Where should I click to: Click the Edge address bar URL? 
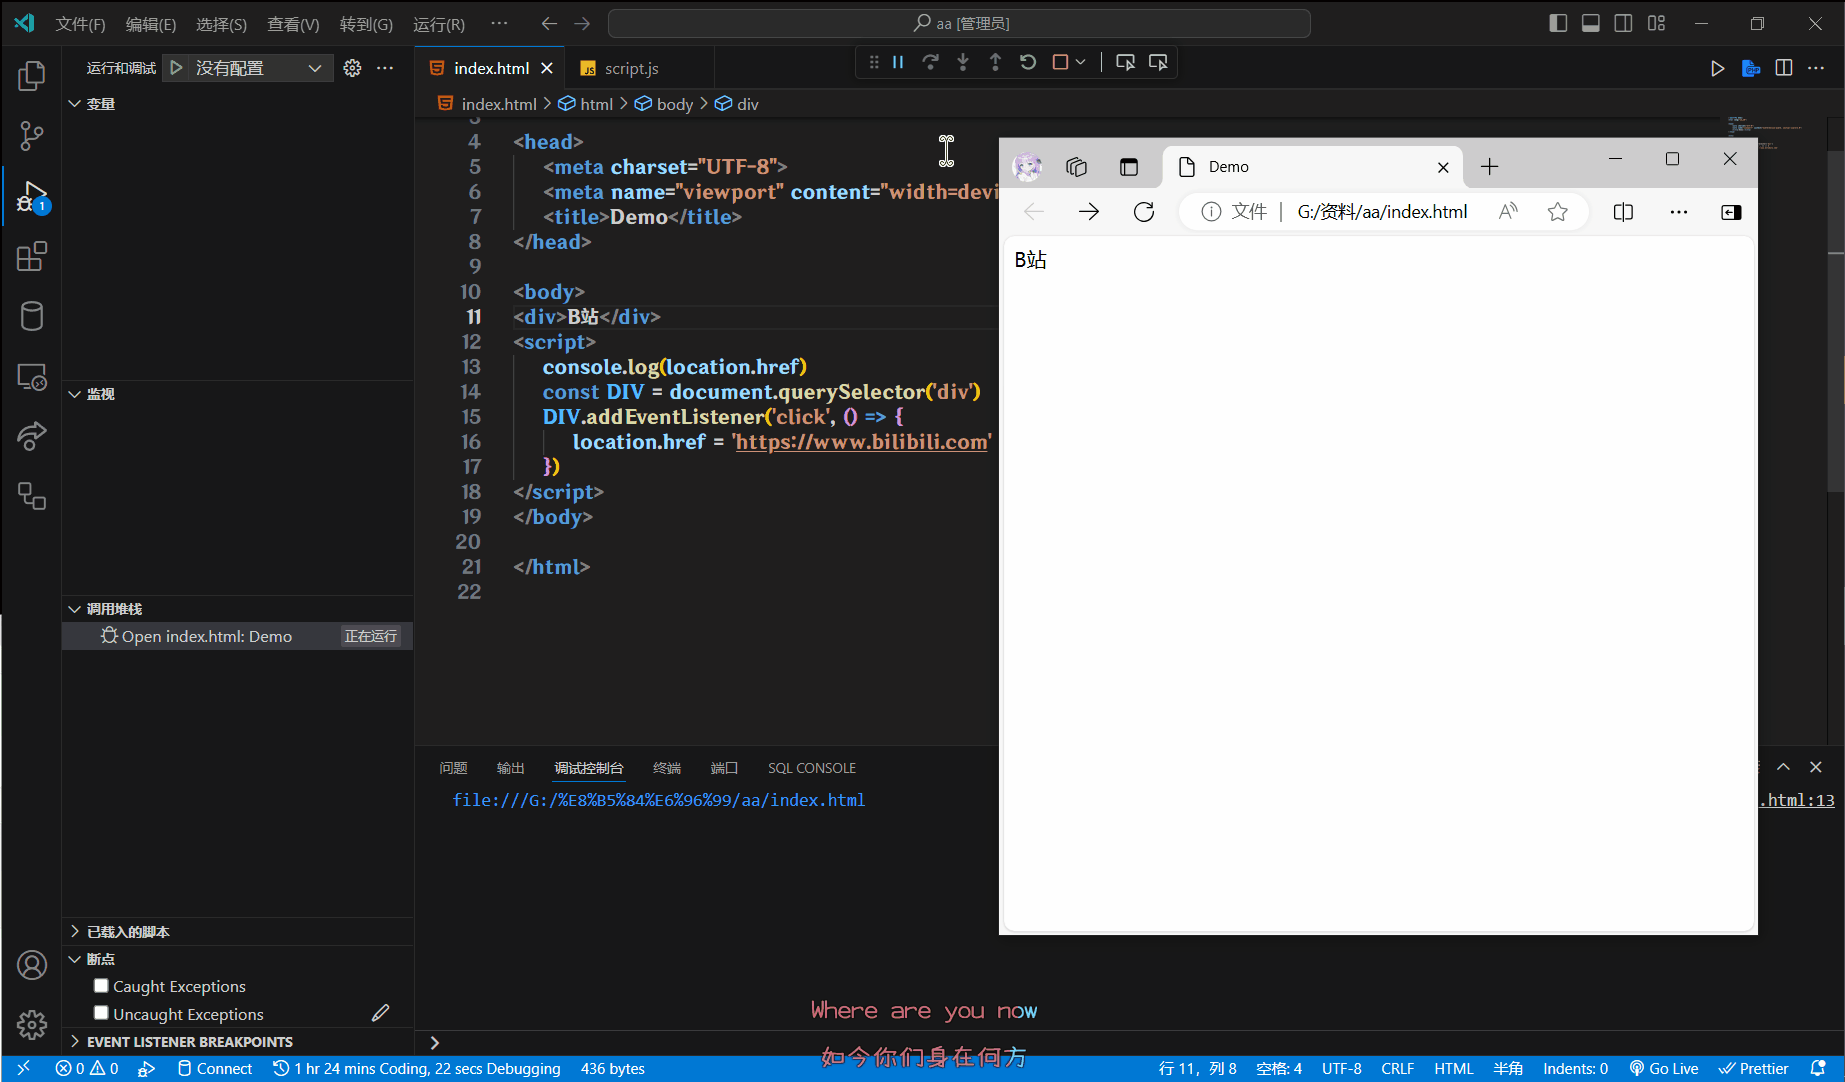pos(1382,212)
